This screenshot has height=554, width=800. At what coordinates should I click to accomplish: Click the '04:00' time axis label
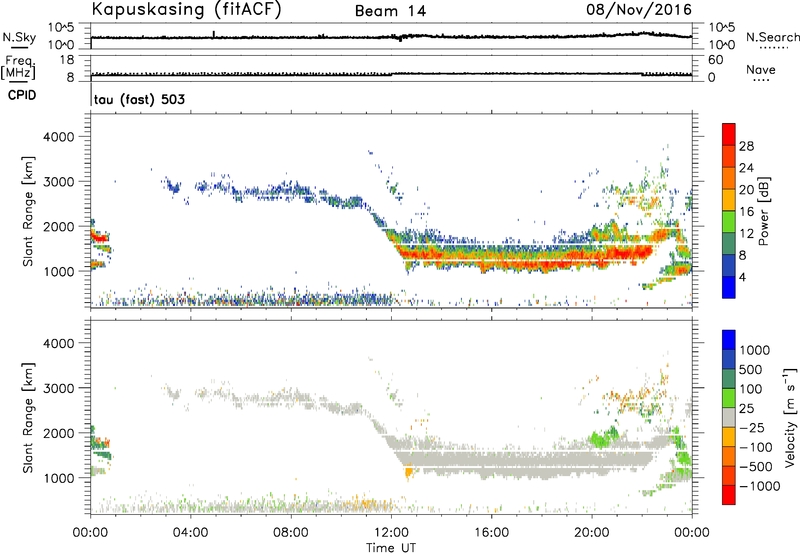coord(190,533)
